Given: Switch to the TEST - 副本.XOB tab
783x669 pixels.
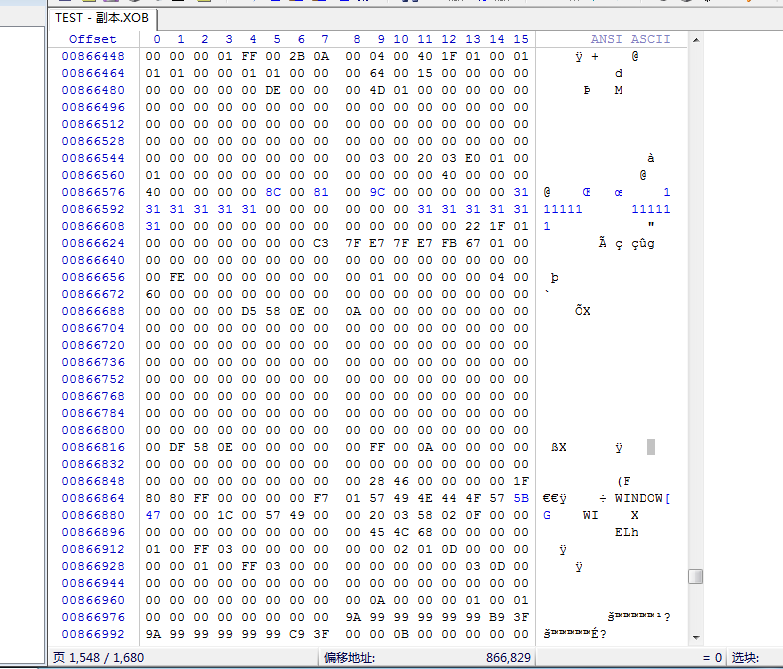Looking at the screenshot, I should [102, 18].
